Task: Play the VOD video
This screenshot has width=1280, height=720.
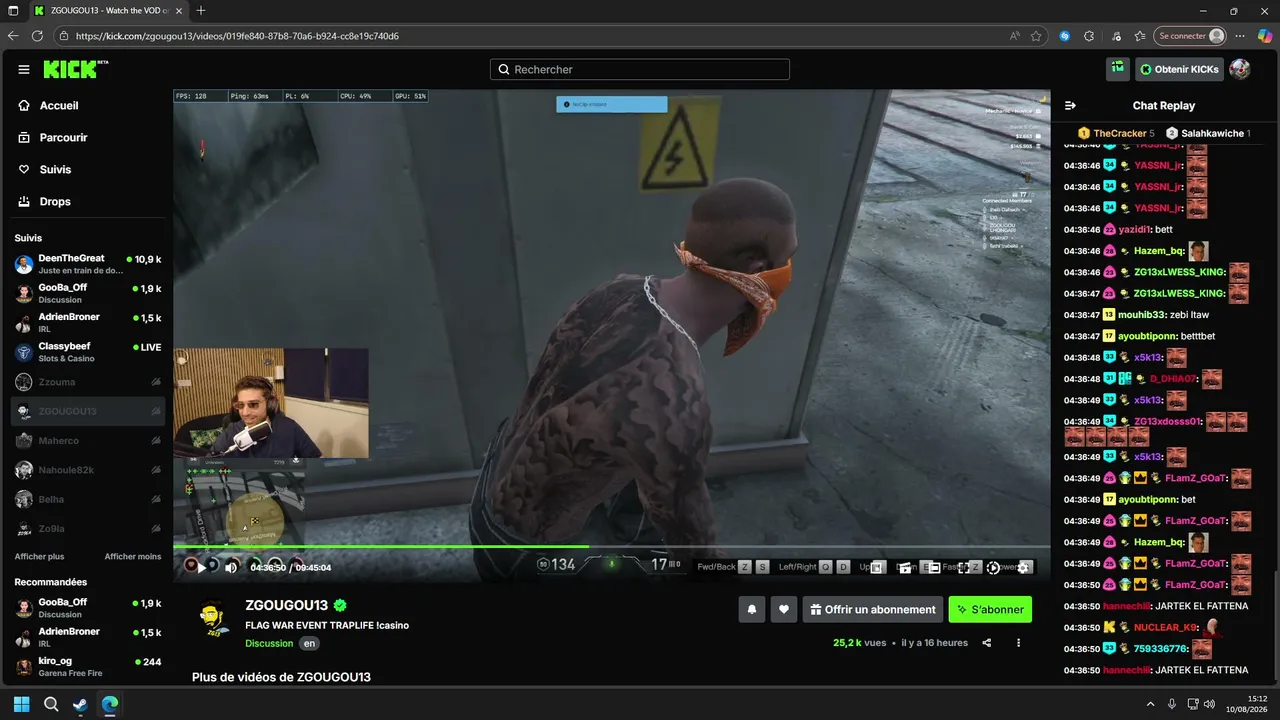Action: 201,567
